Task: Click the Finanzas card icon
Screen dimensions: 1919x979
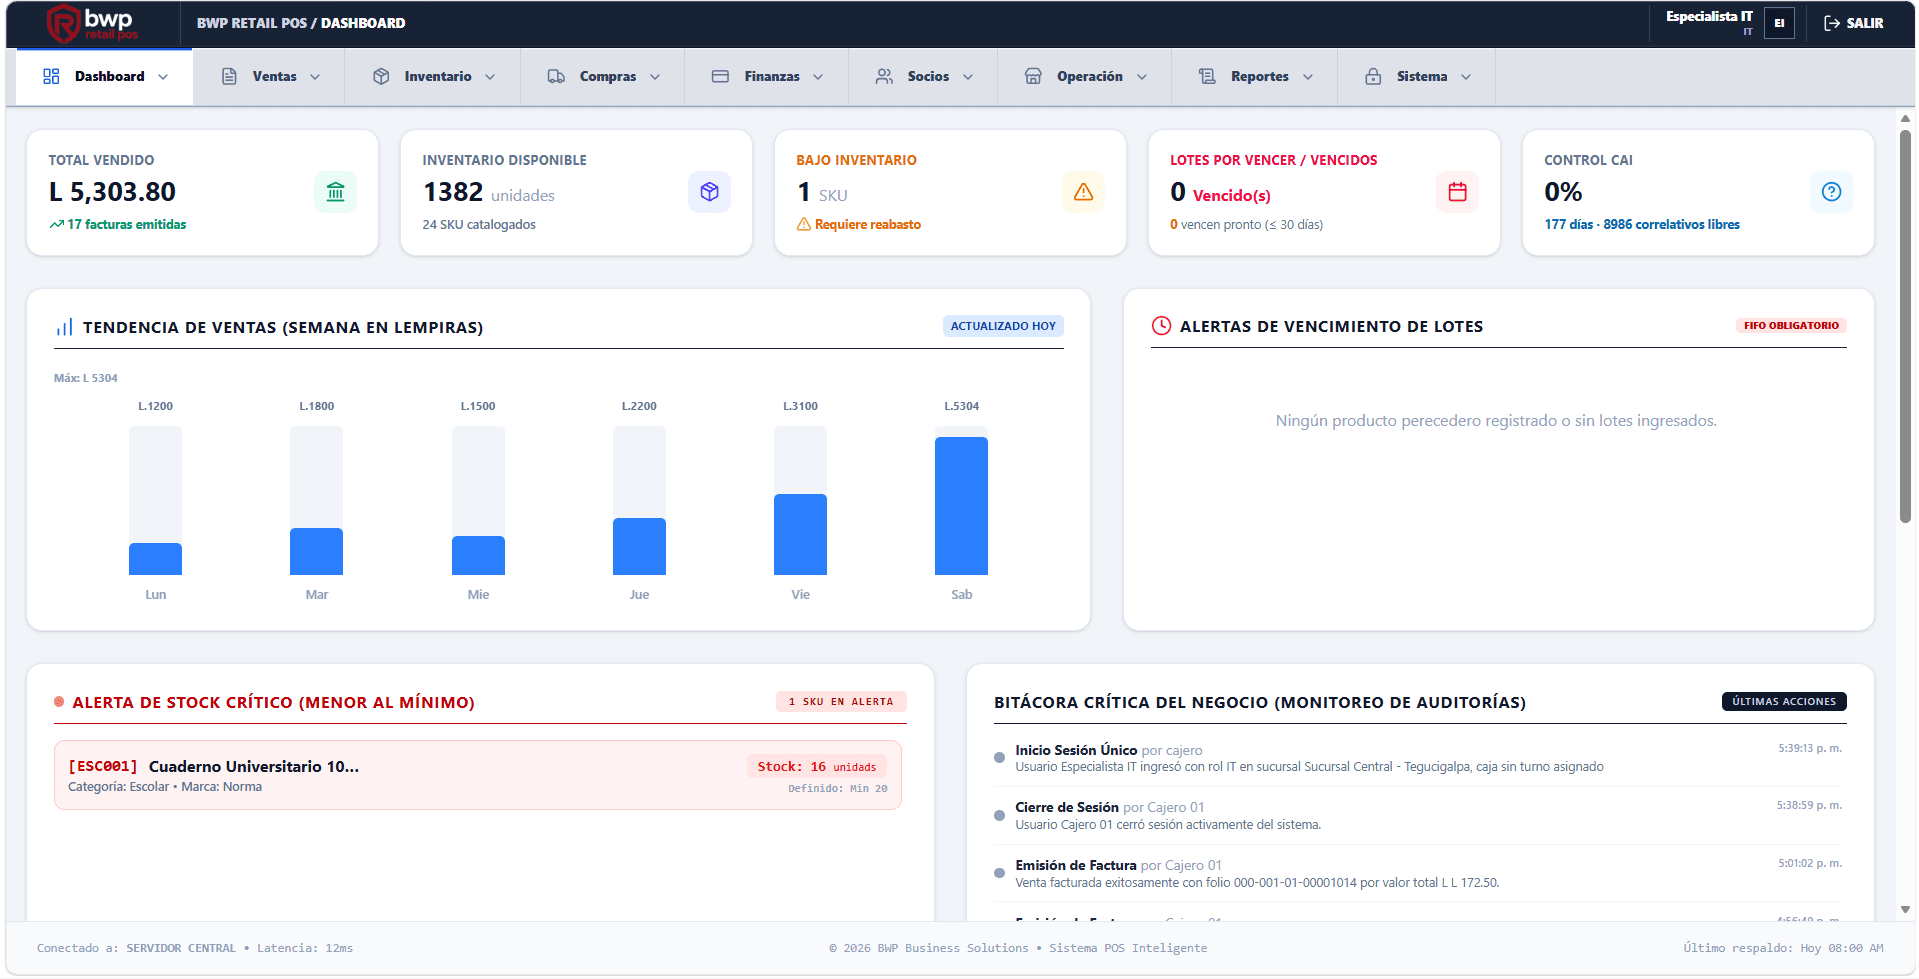Action: [720, 76]
